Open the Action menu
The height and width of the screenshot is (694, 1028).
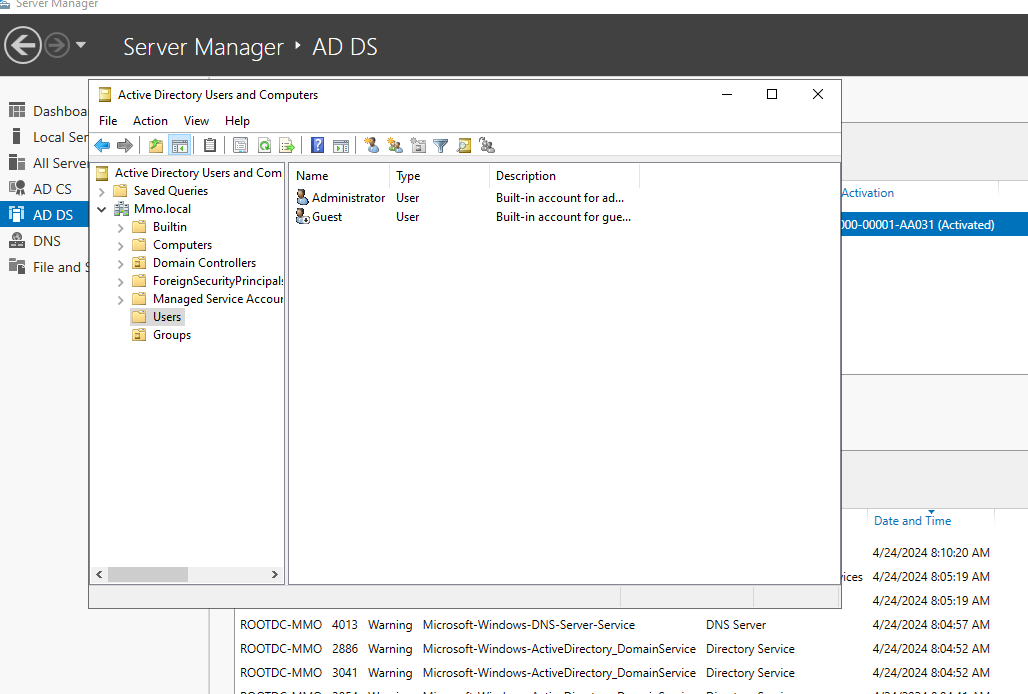(x=150, y=121)
